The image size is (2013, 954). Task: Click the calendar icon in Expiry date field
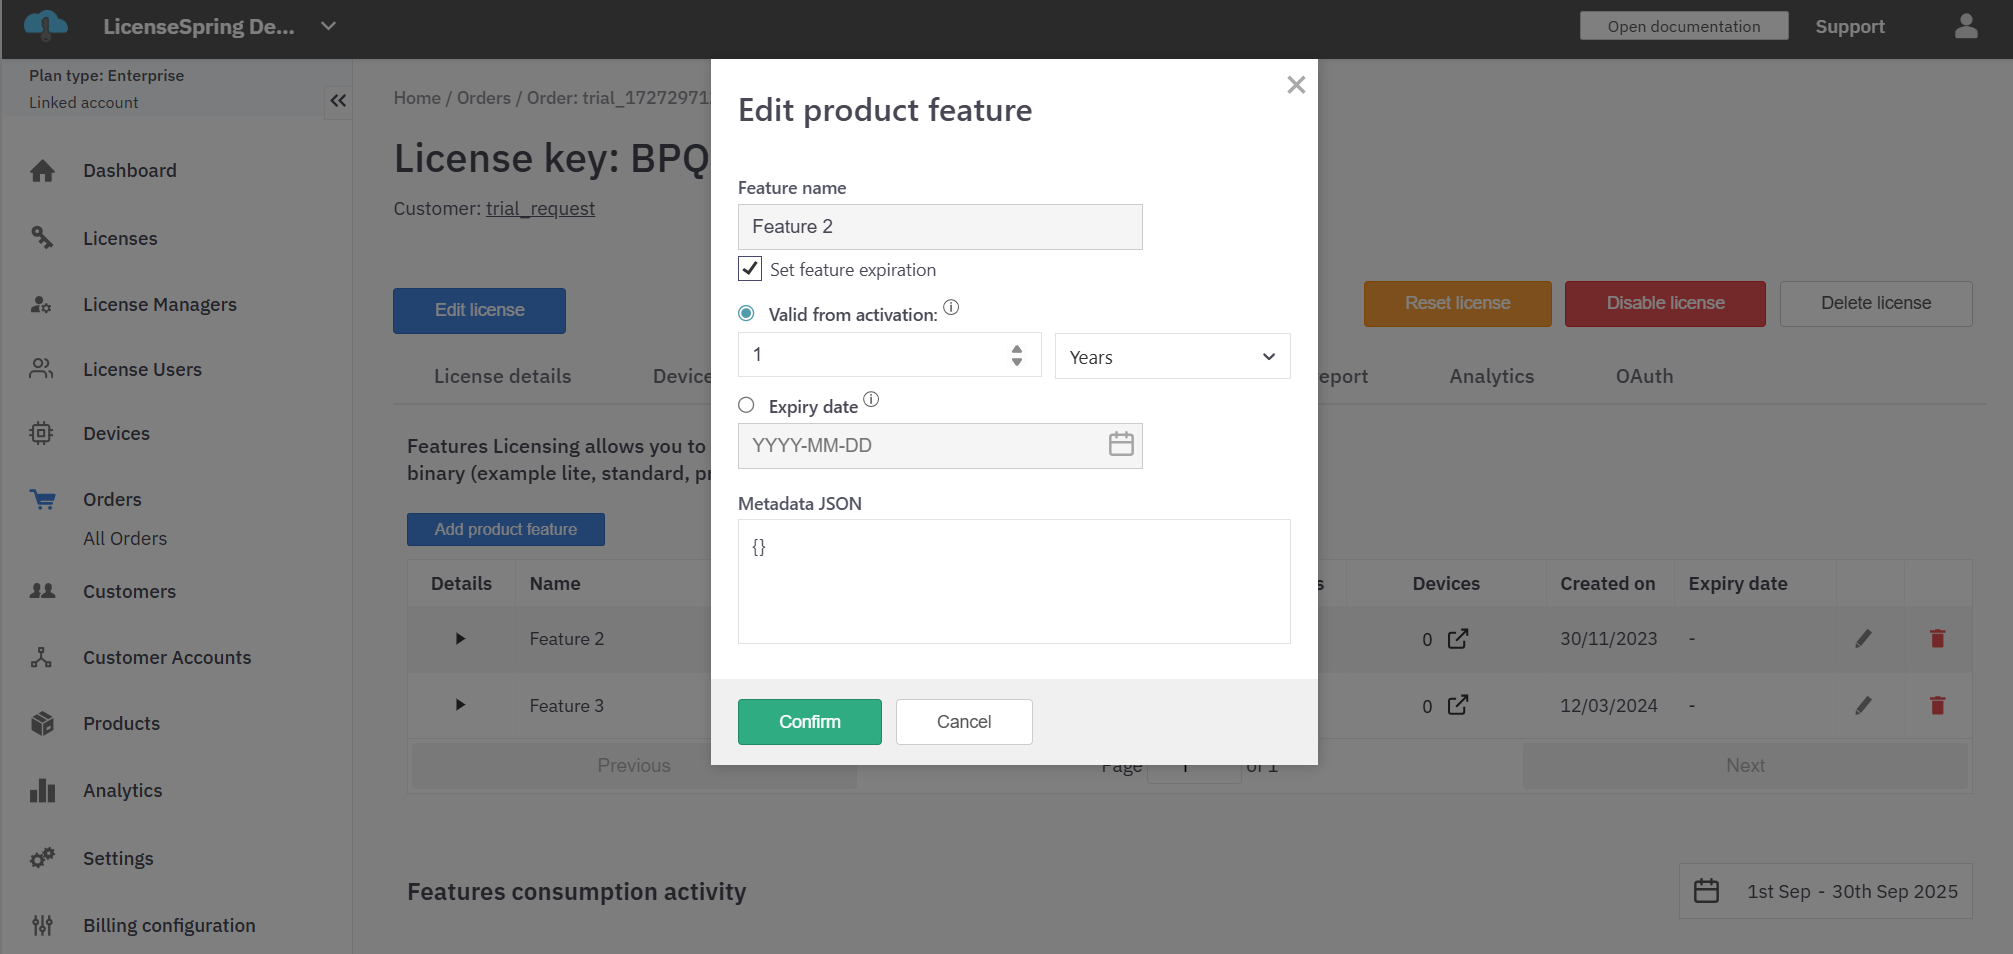coord(1120,445)
